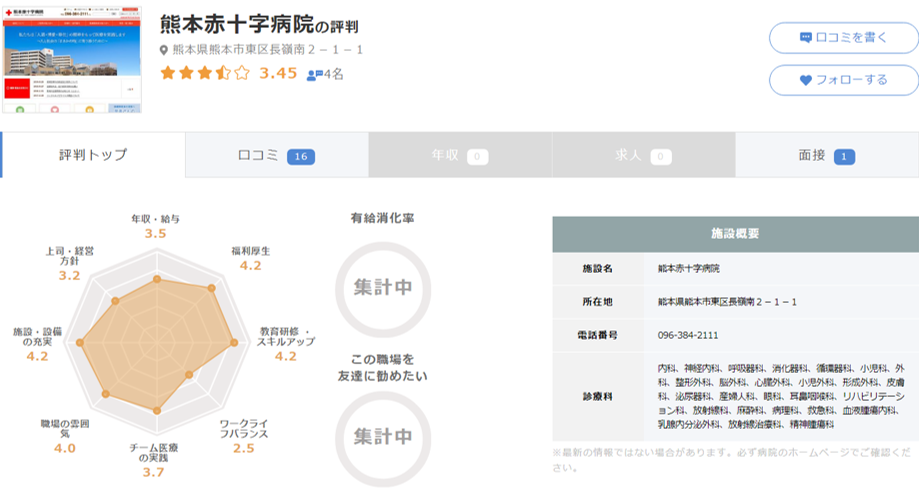
Task: Click the reviewer count people icon
Action: tap(313, 74)
